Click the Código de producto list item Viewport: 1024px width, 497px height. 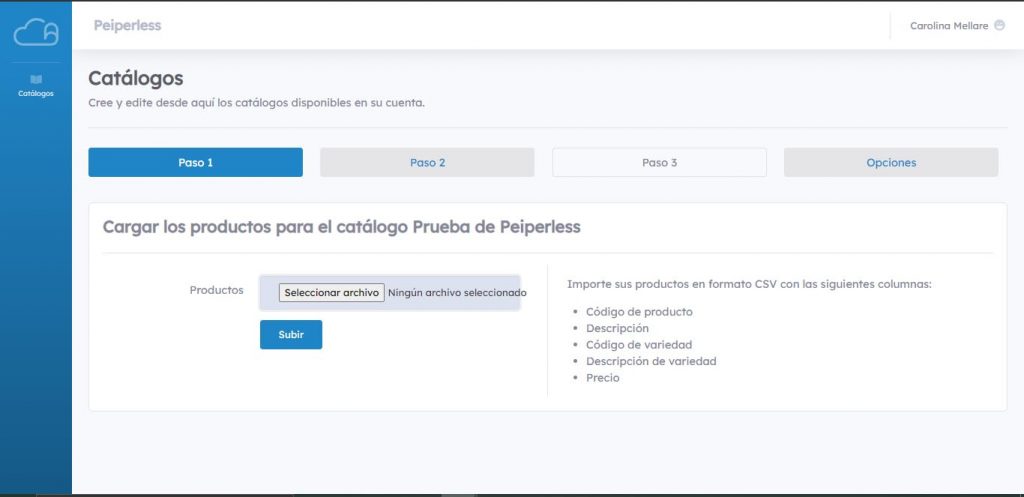pos(639,312)
